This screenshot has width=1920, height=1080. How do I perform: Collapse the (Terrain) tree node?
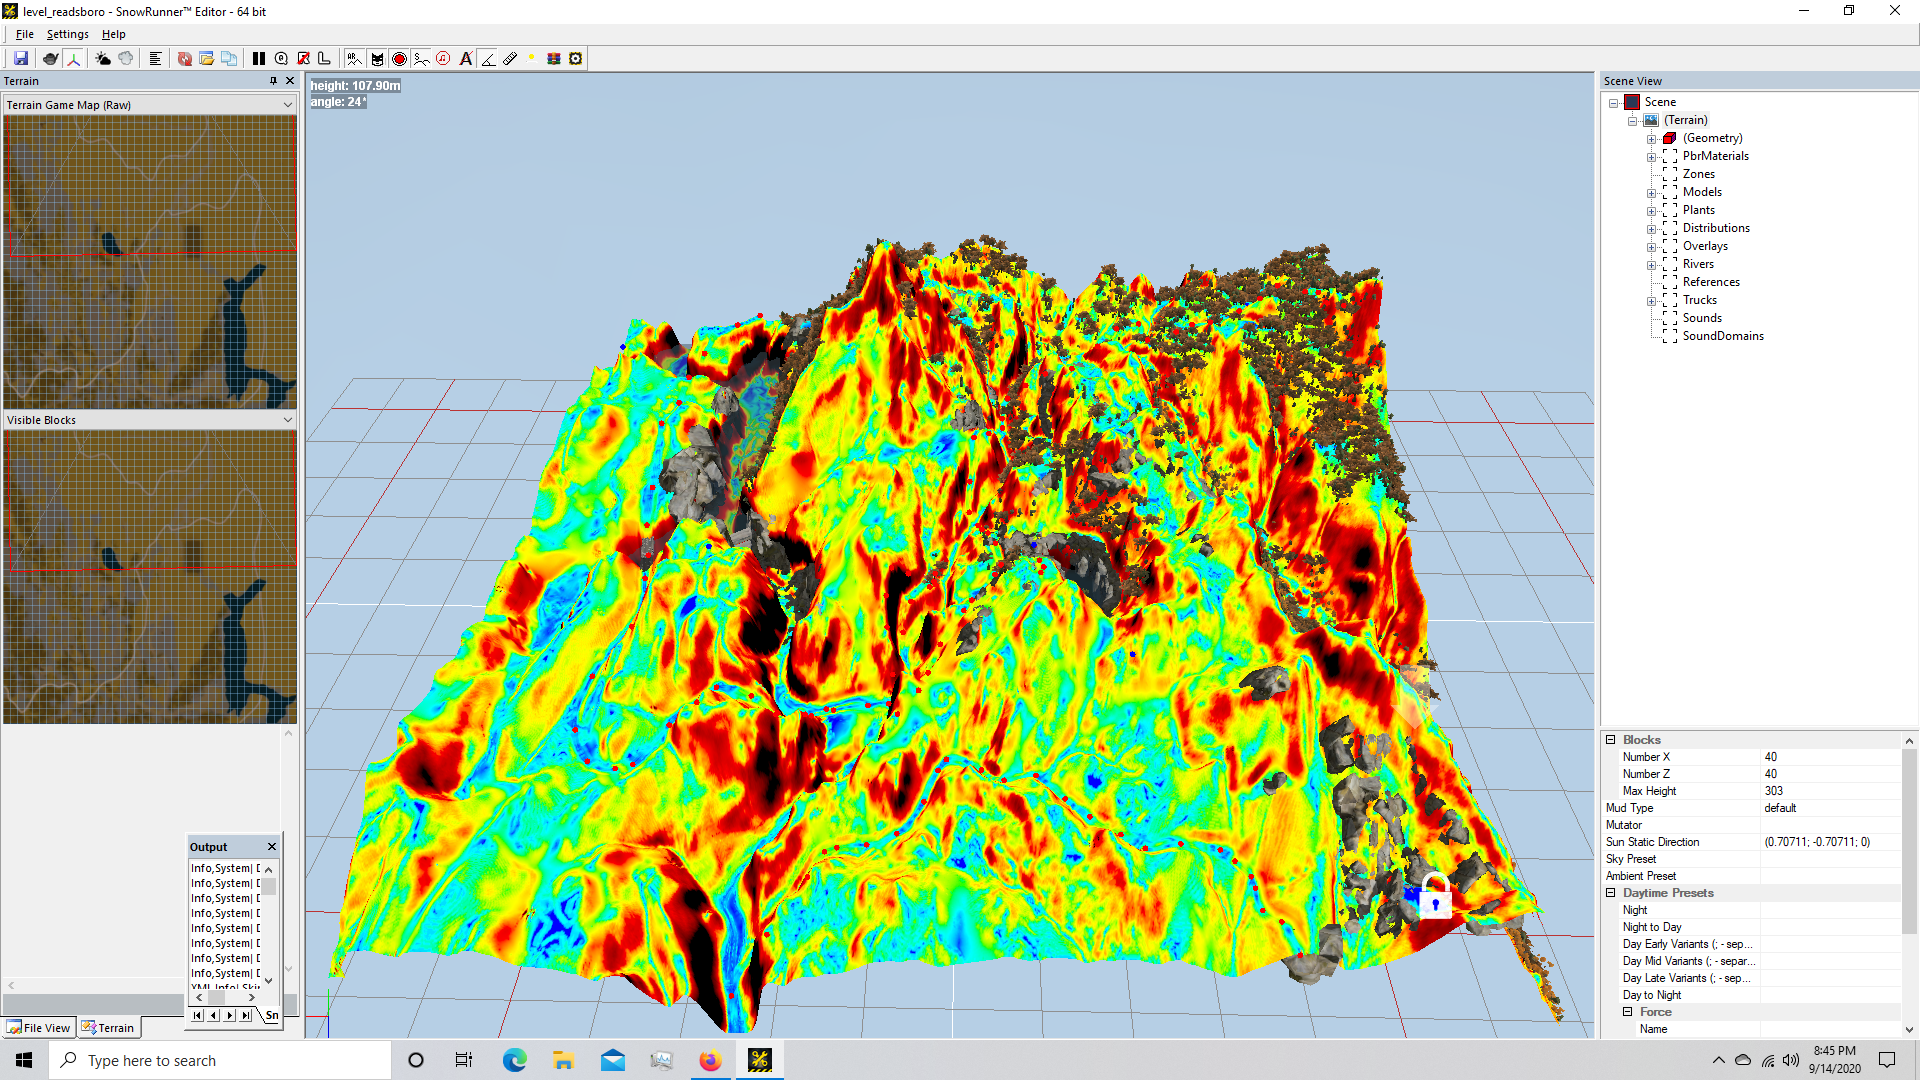1632,121
